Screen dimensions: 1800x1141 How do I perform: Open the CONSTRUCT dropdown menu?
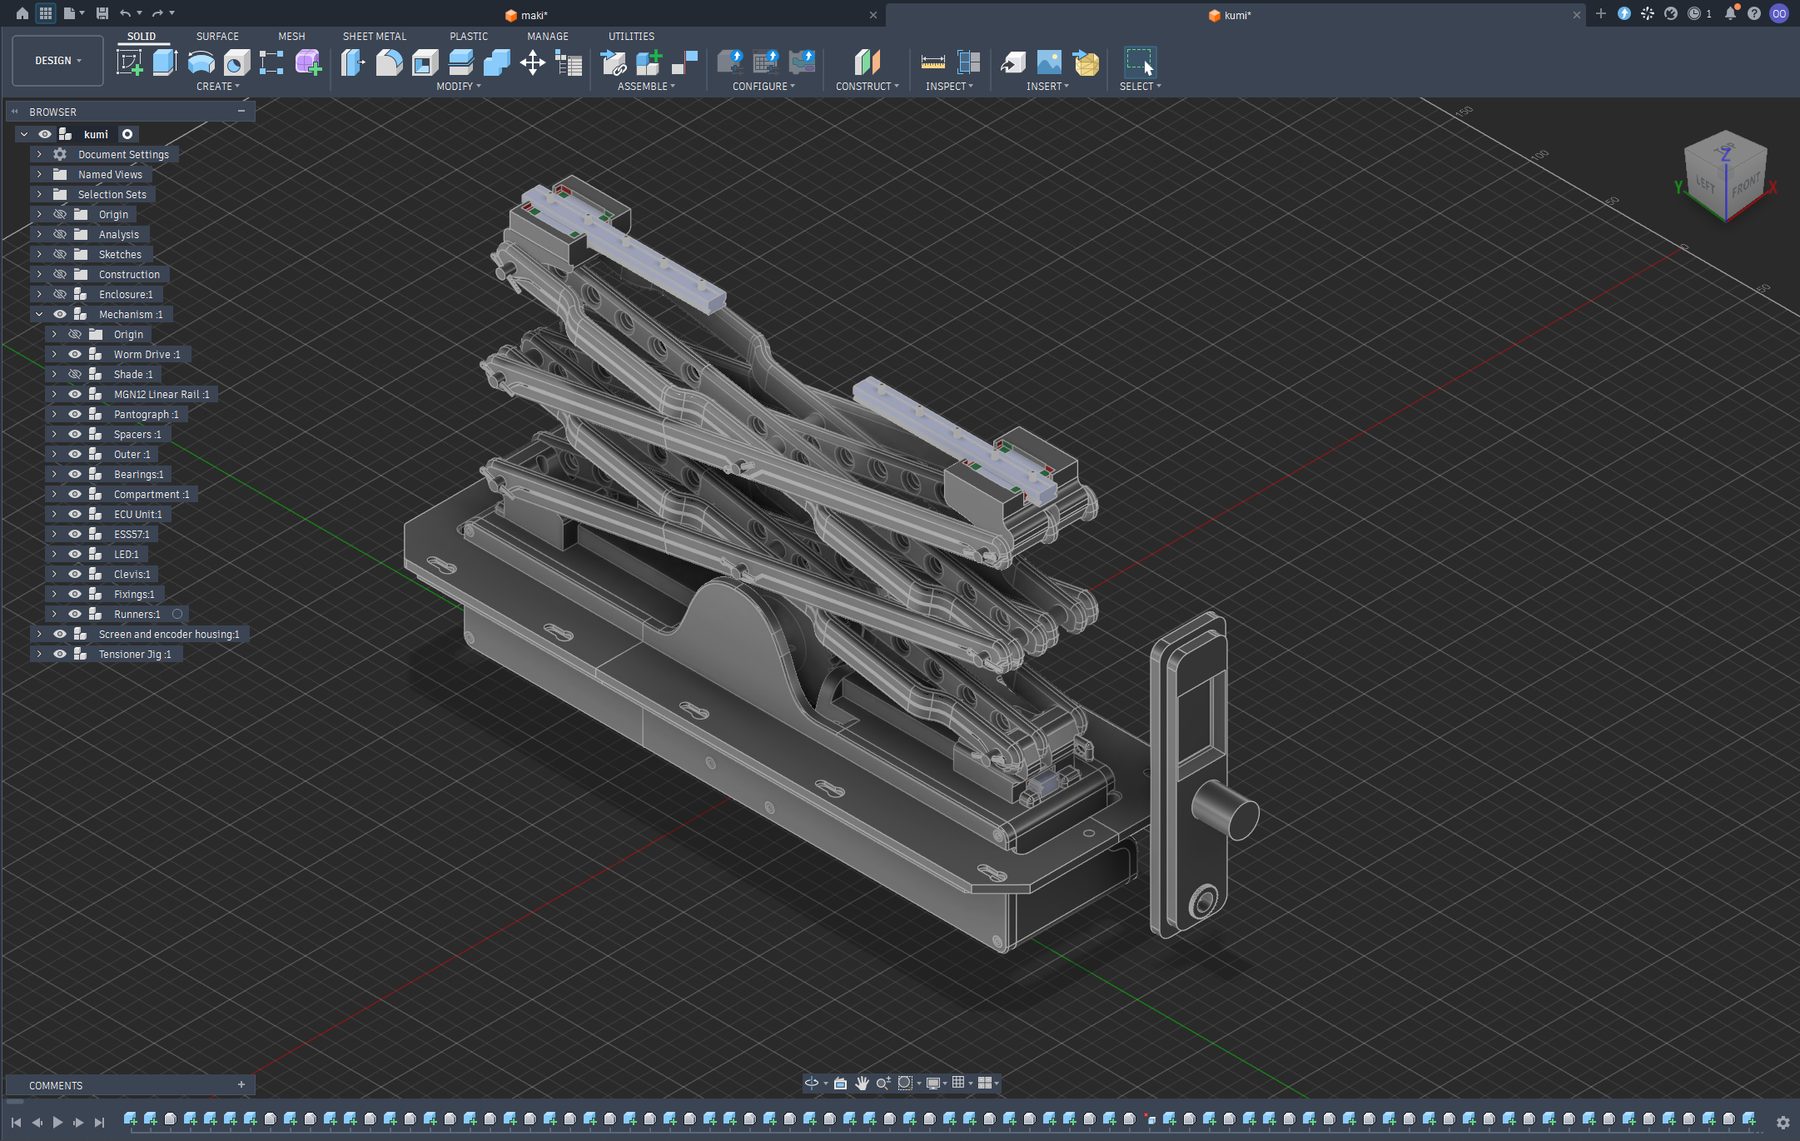867,86
